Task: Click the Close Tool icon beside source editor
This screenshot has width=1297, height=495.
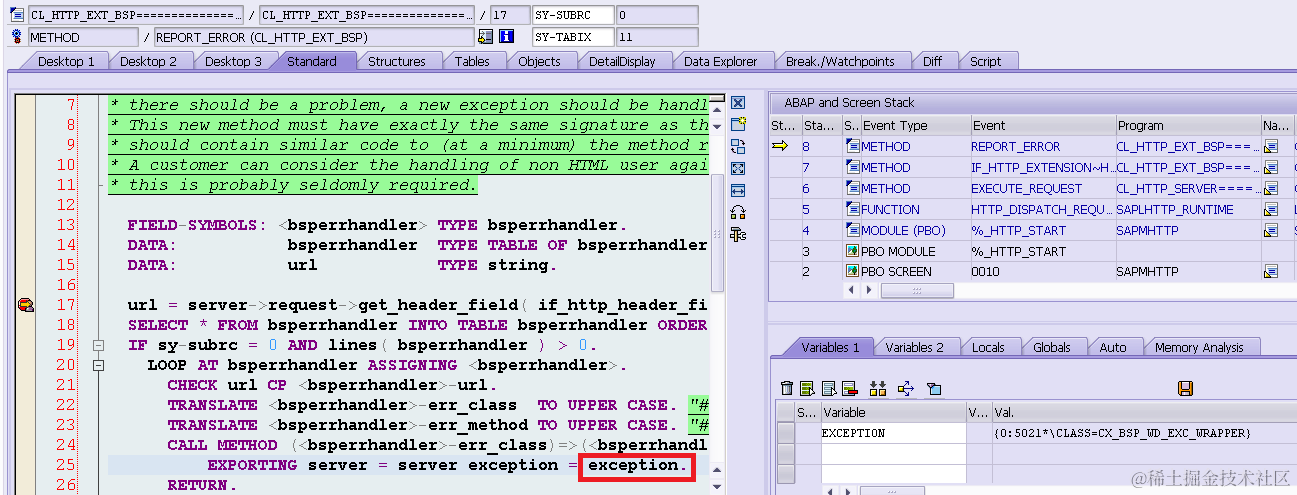Action: coord(738,103)
